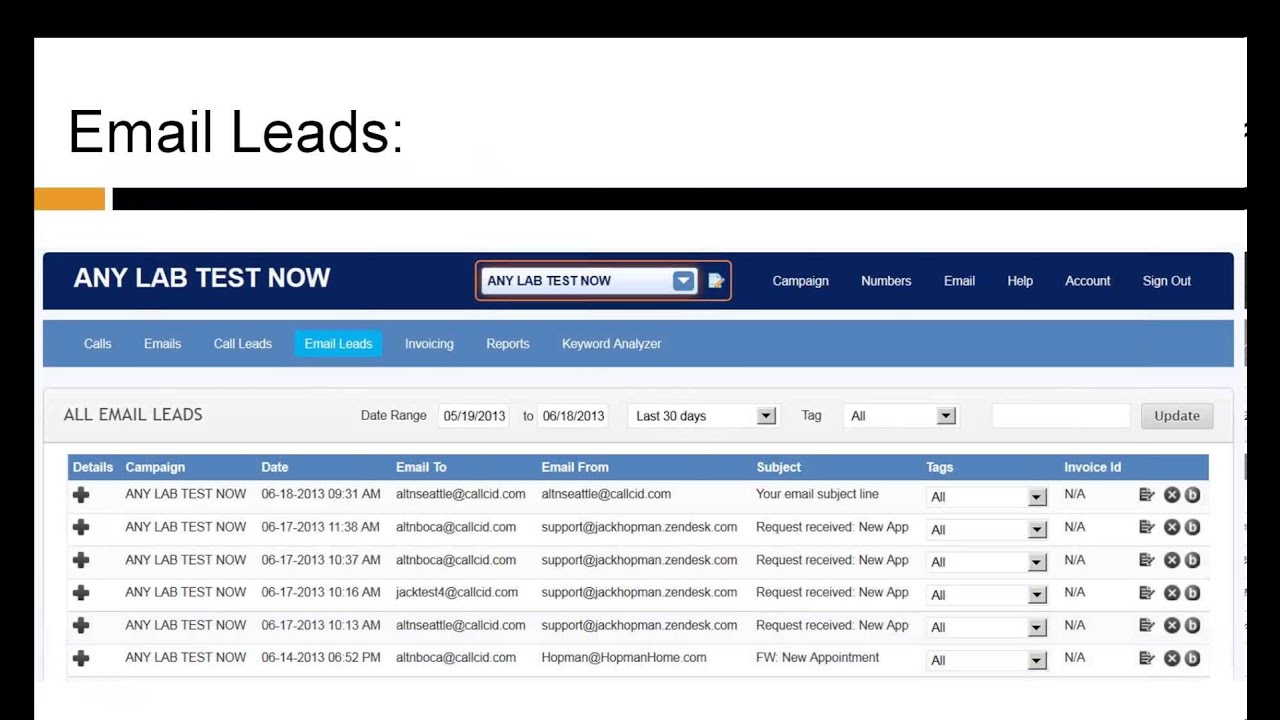Open the Email top menu
The width and height of the screenshot is (1280, 720).
[x=959, y=281]
